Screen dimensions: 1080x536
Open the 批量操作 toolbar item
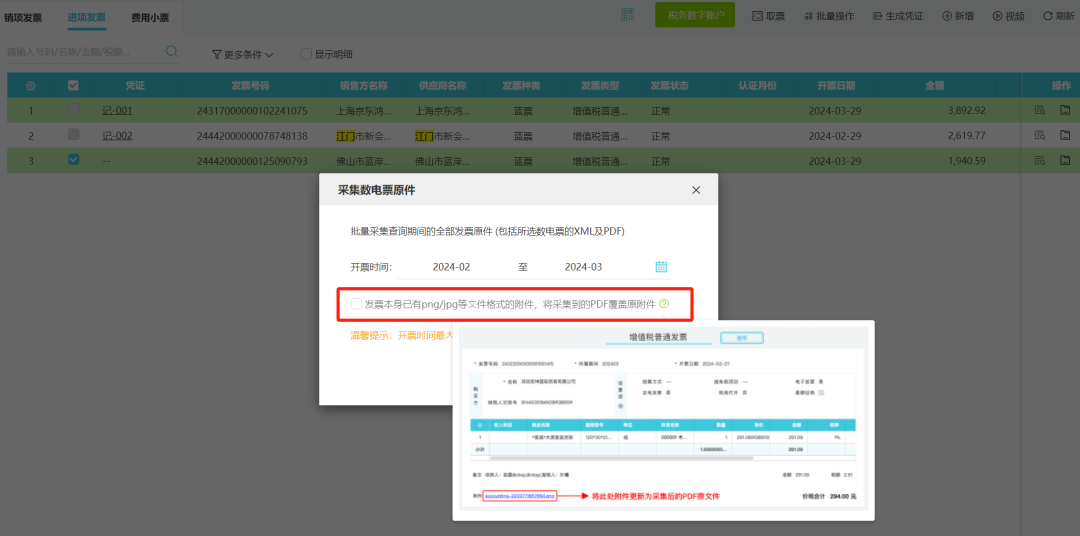(x=828, y=16)
